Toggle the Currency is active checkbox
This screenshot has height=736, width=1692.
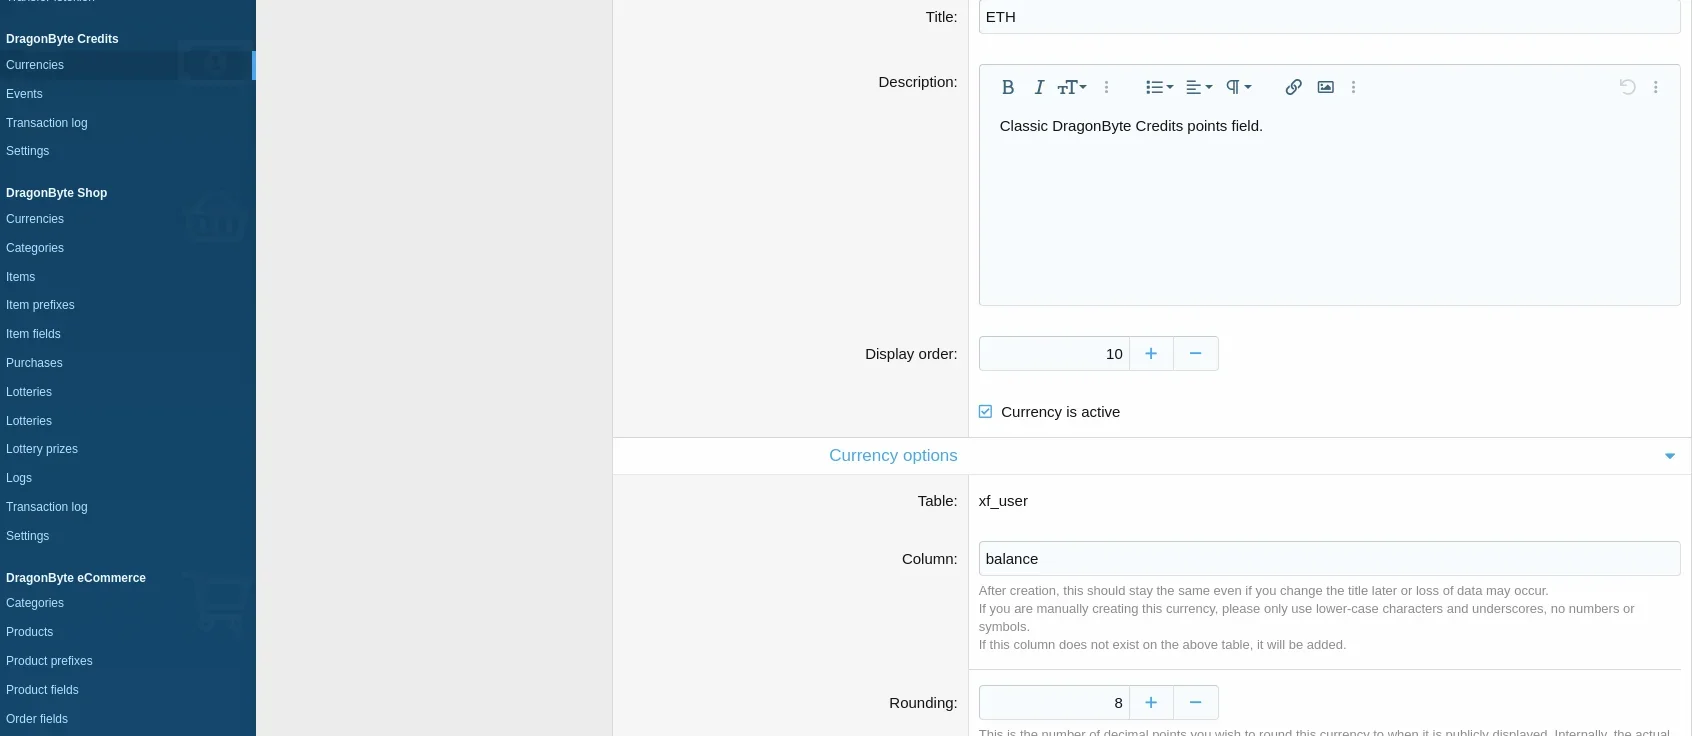(985, 412)
